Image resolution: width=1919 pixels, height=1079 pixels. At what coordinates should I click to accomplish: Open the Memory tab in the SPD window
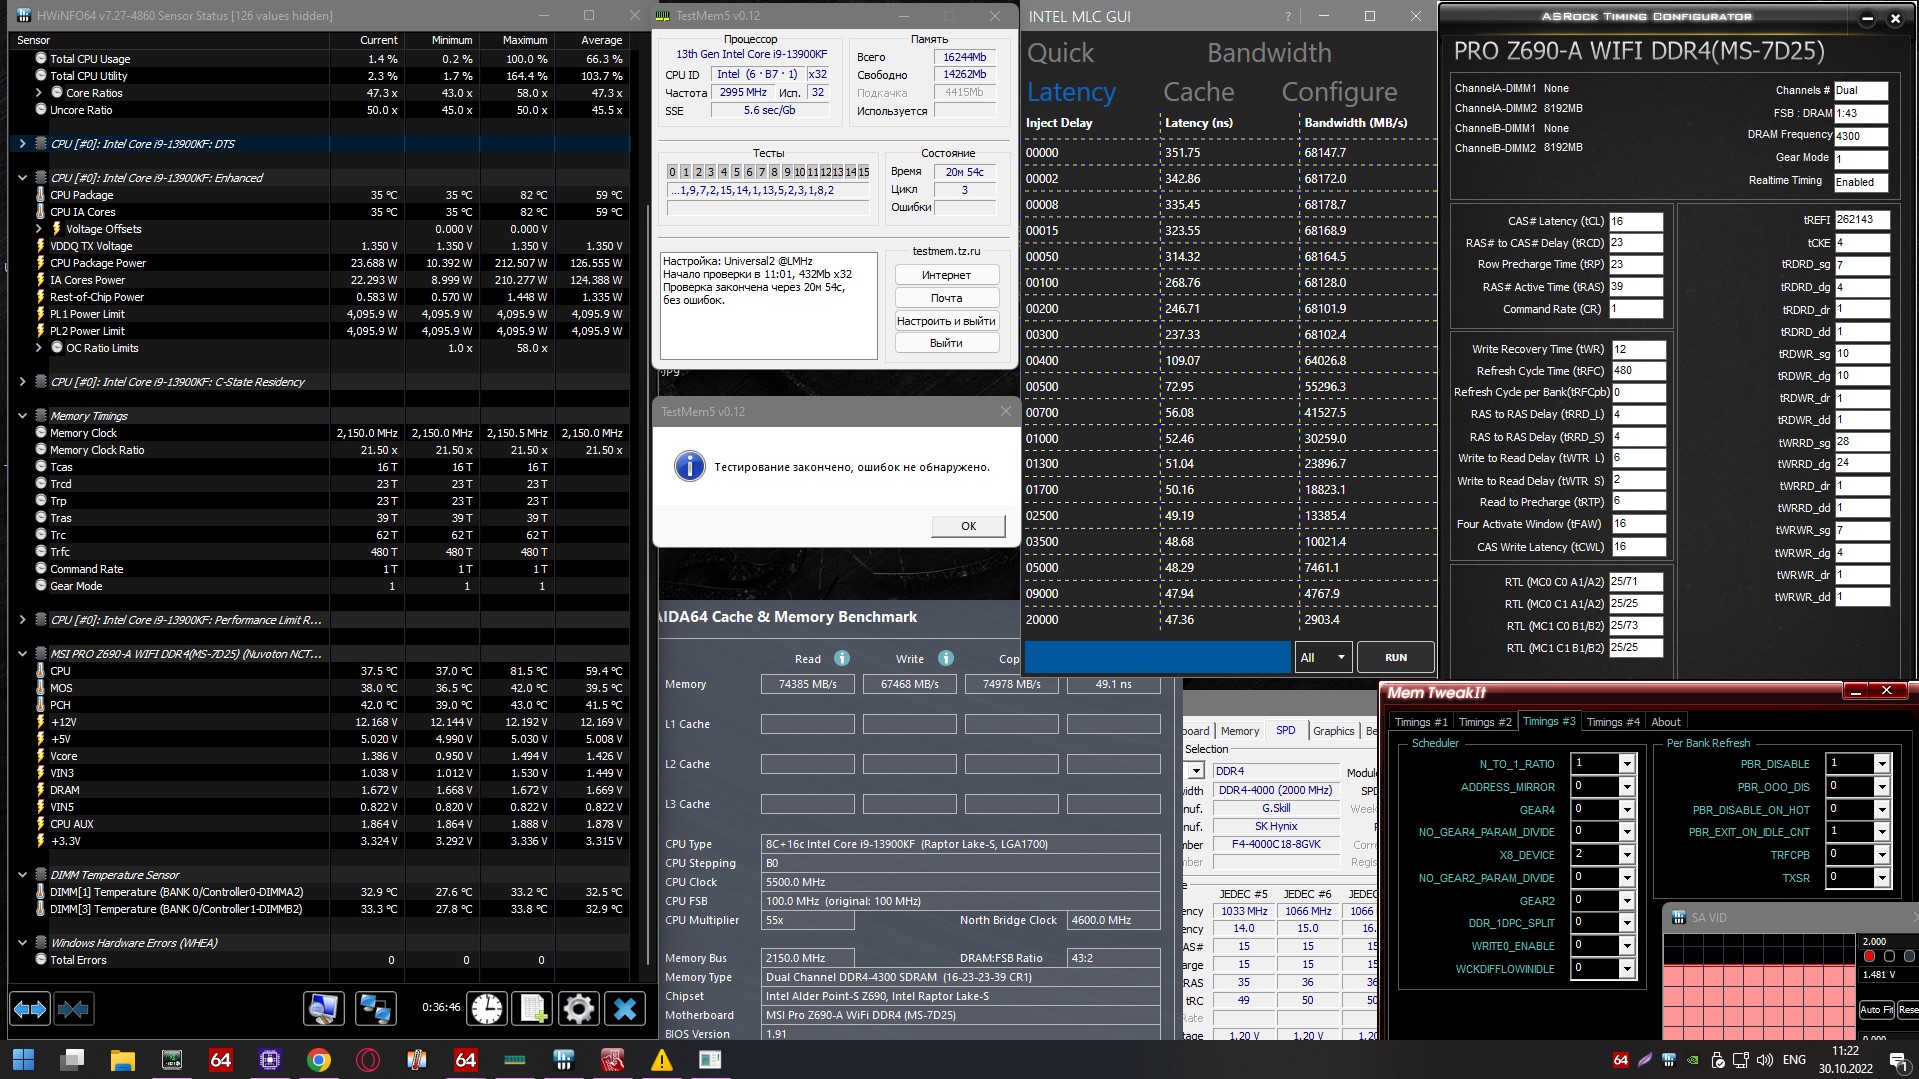pyautogui.click(x=1240, y=731)
